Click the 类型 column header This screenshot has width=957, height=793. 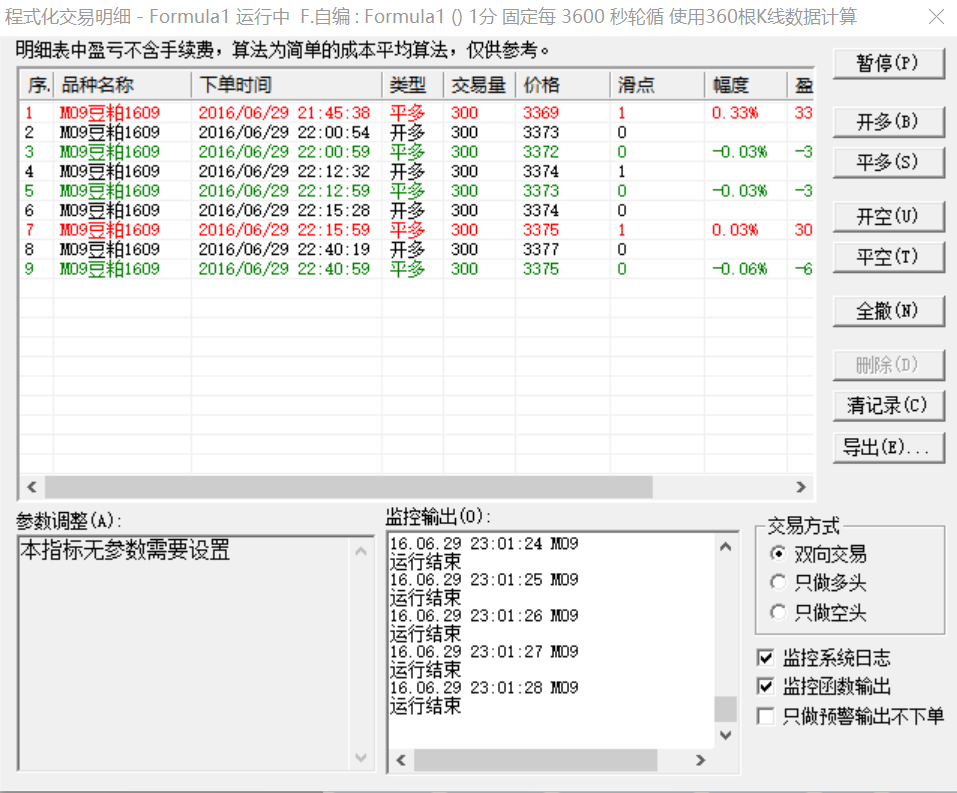pyautogui.click(x=413, y=85)
